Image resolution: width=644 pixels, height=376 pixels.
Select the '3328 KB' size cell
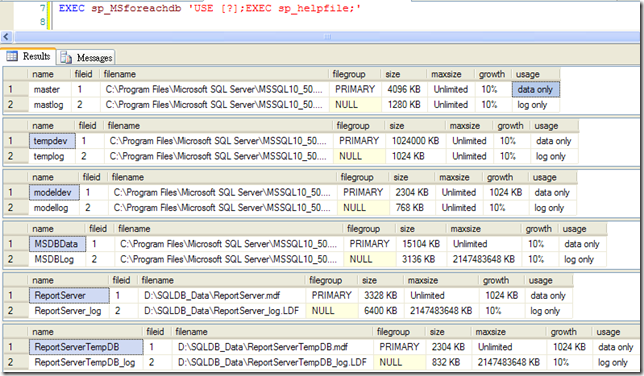[x=381, y=295]
